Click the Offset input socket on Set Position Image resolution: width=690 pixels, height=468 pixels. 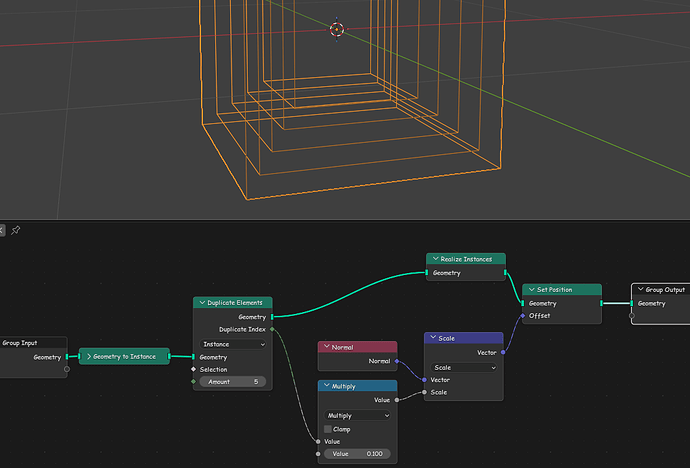point(522,316)
